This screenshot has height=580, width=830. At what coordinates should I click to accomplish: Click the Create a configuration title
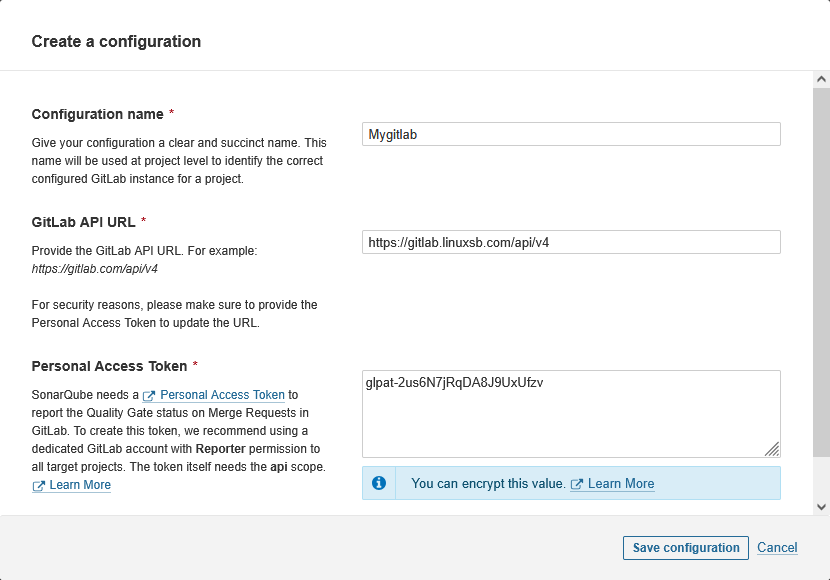(x=116, y=41)
